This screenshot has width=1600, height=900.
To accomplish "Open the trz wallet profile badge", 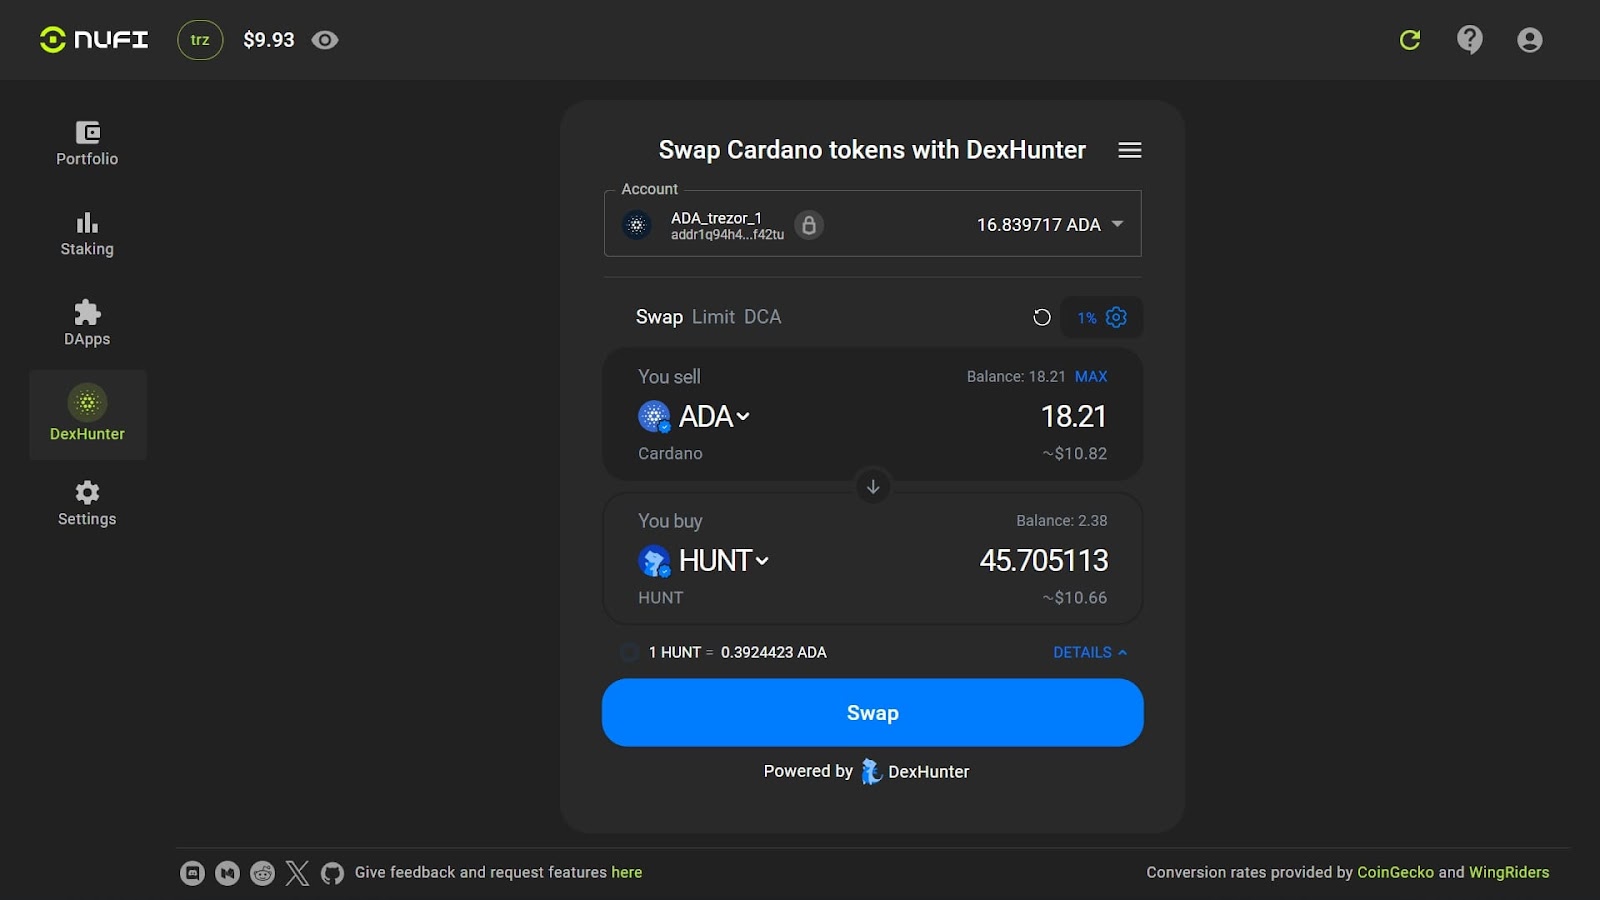I will (200, 40).
